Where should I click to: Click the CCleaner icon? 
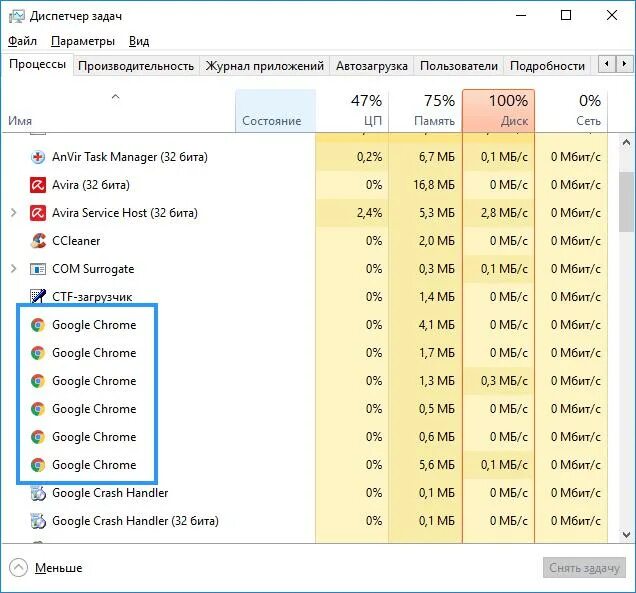pos(38,241)
